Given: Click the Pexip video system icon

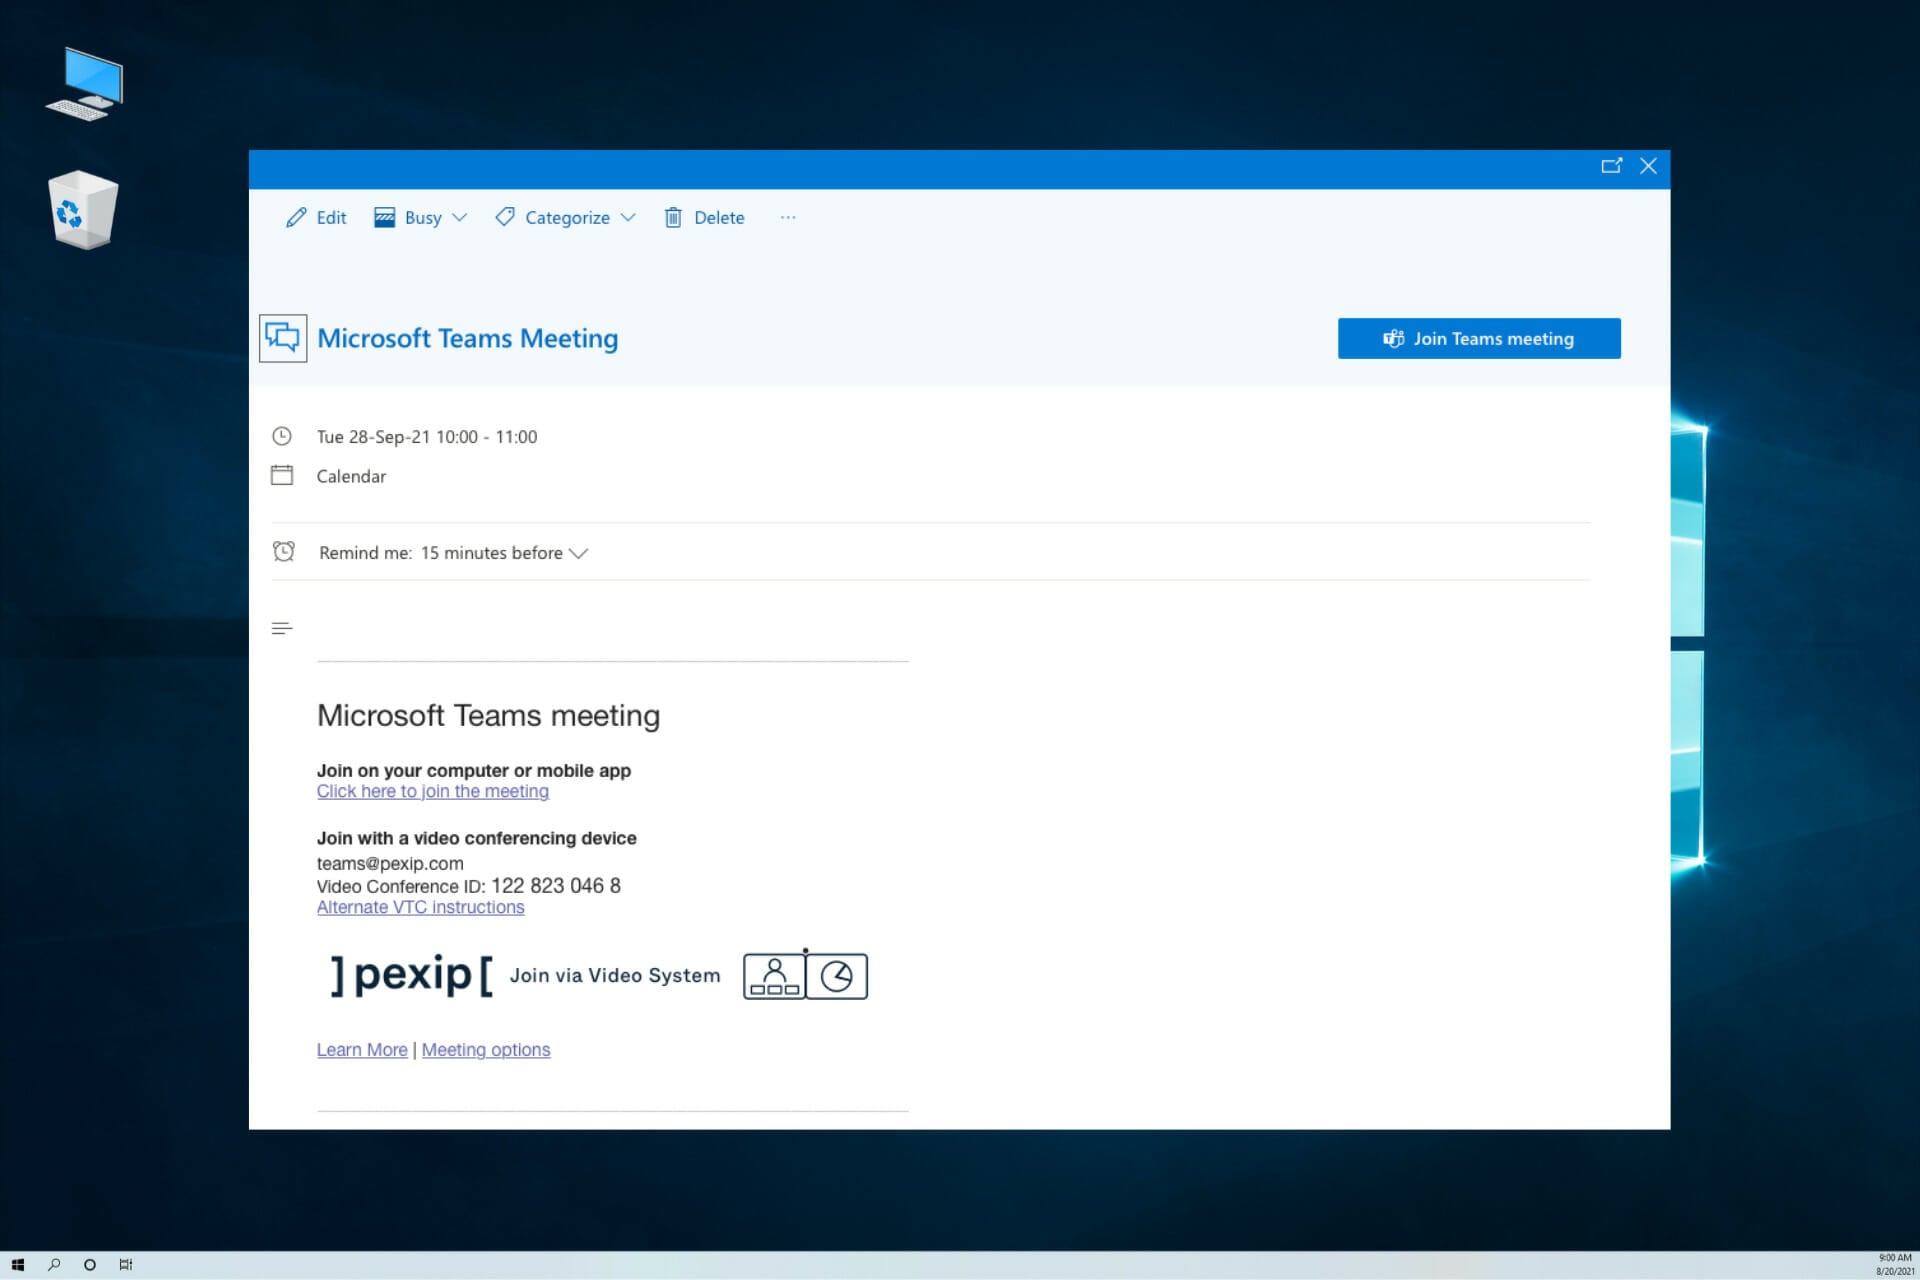Looking at the screenshot, I should 805,975.
